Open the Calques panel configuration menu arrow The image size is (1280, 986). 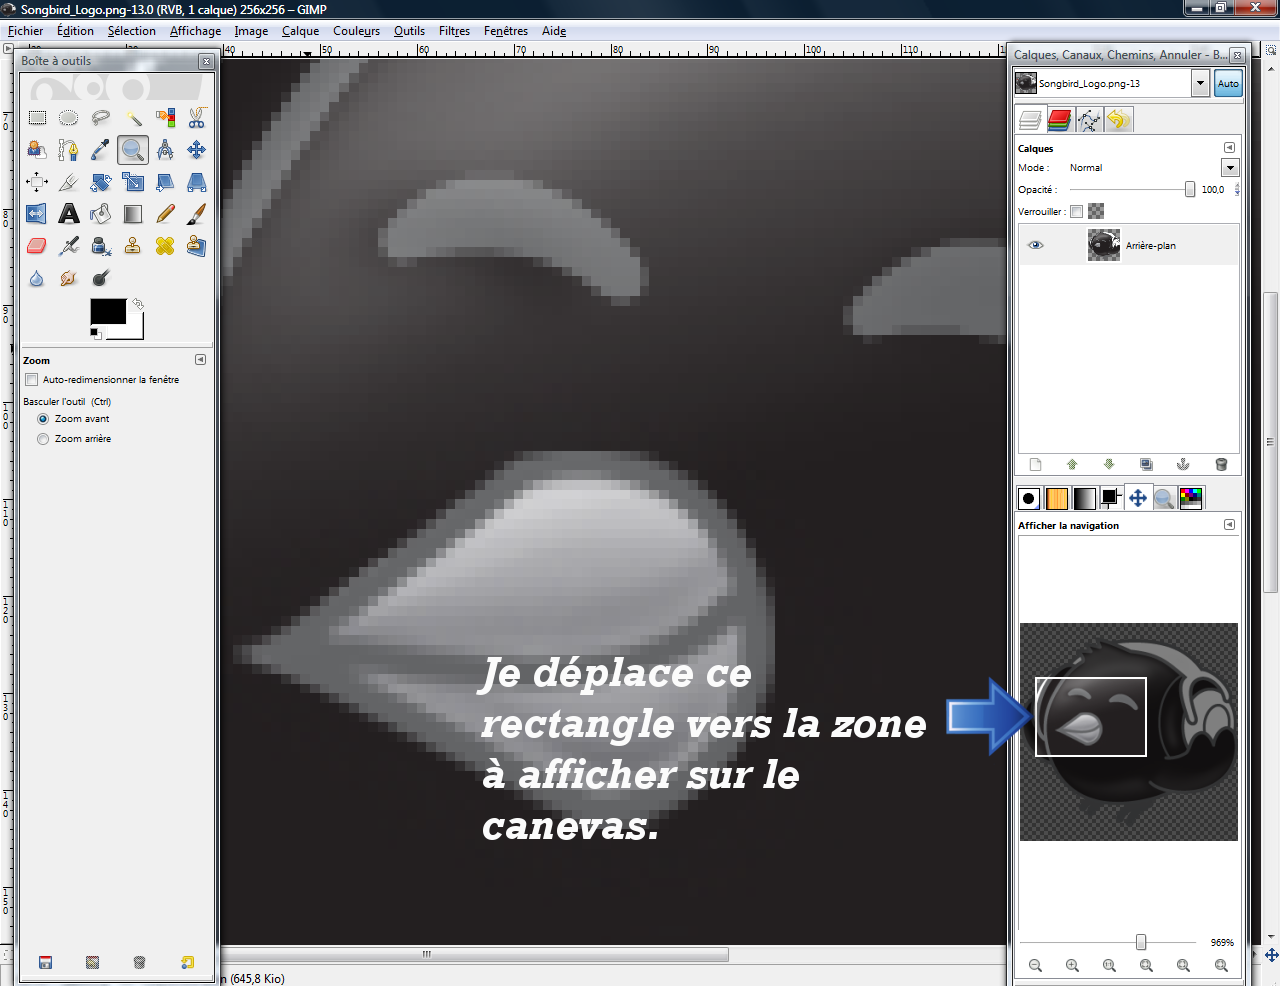[x=1229, y=148]
